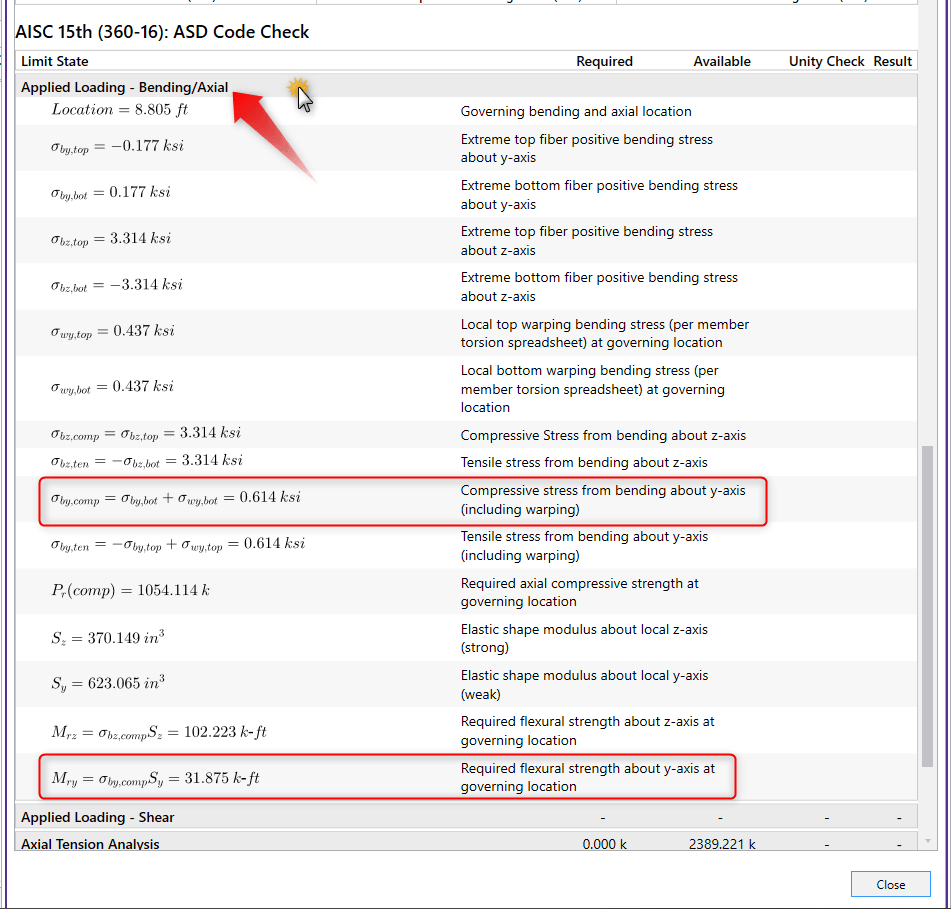Select the Location = 8.805 ft row

[119, 110]
